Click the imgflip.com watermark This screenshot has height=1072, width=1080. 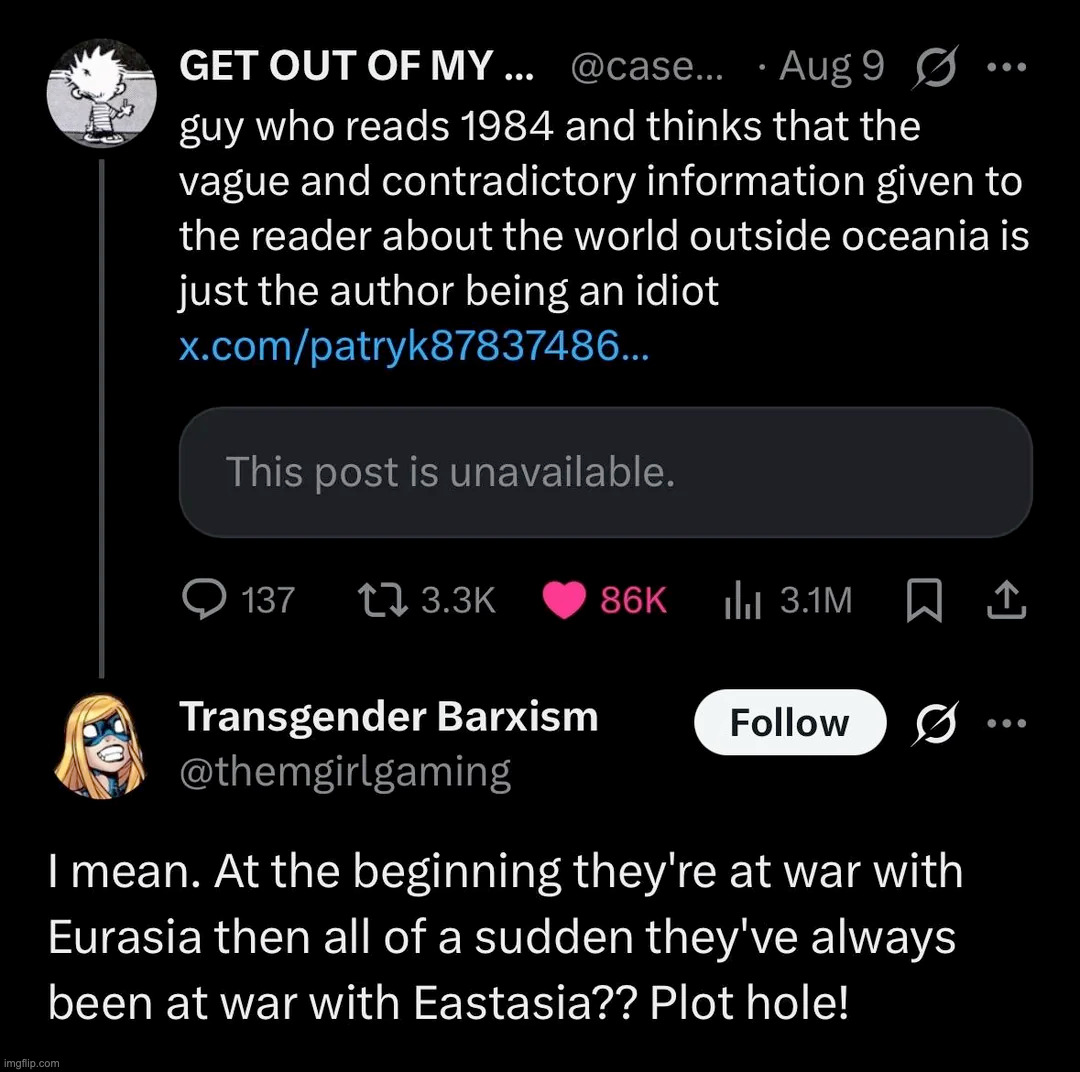[32, 1063]
